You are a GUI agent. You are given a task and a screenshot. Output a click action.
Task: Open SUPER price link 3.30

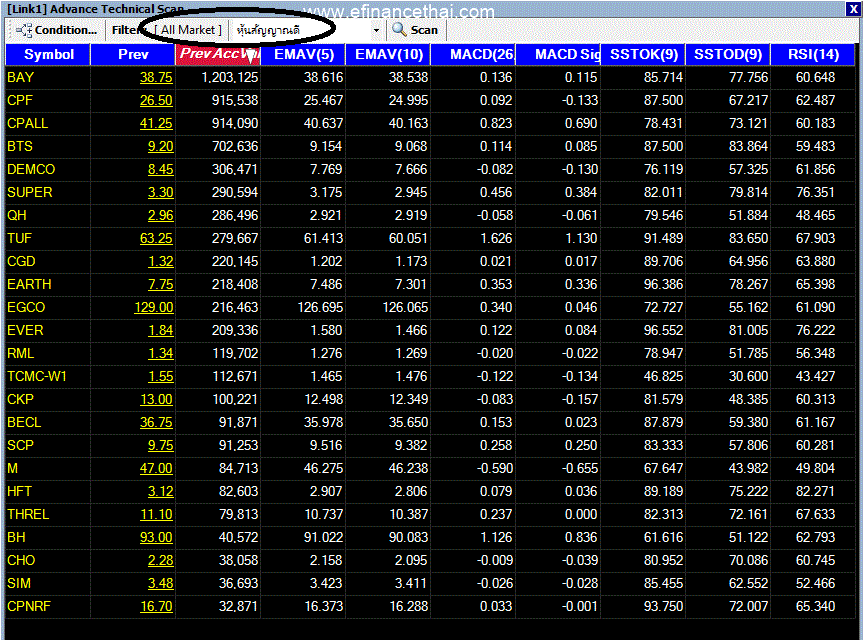160,193
